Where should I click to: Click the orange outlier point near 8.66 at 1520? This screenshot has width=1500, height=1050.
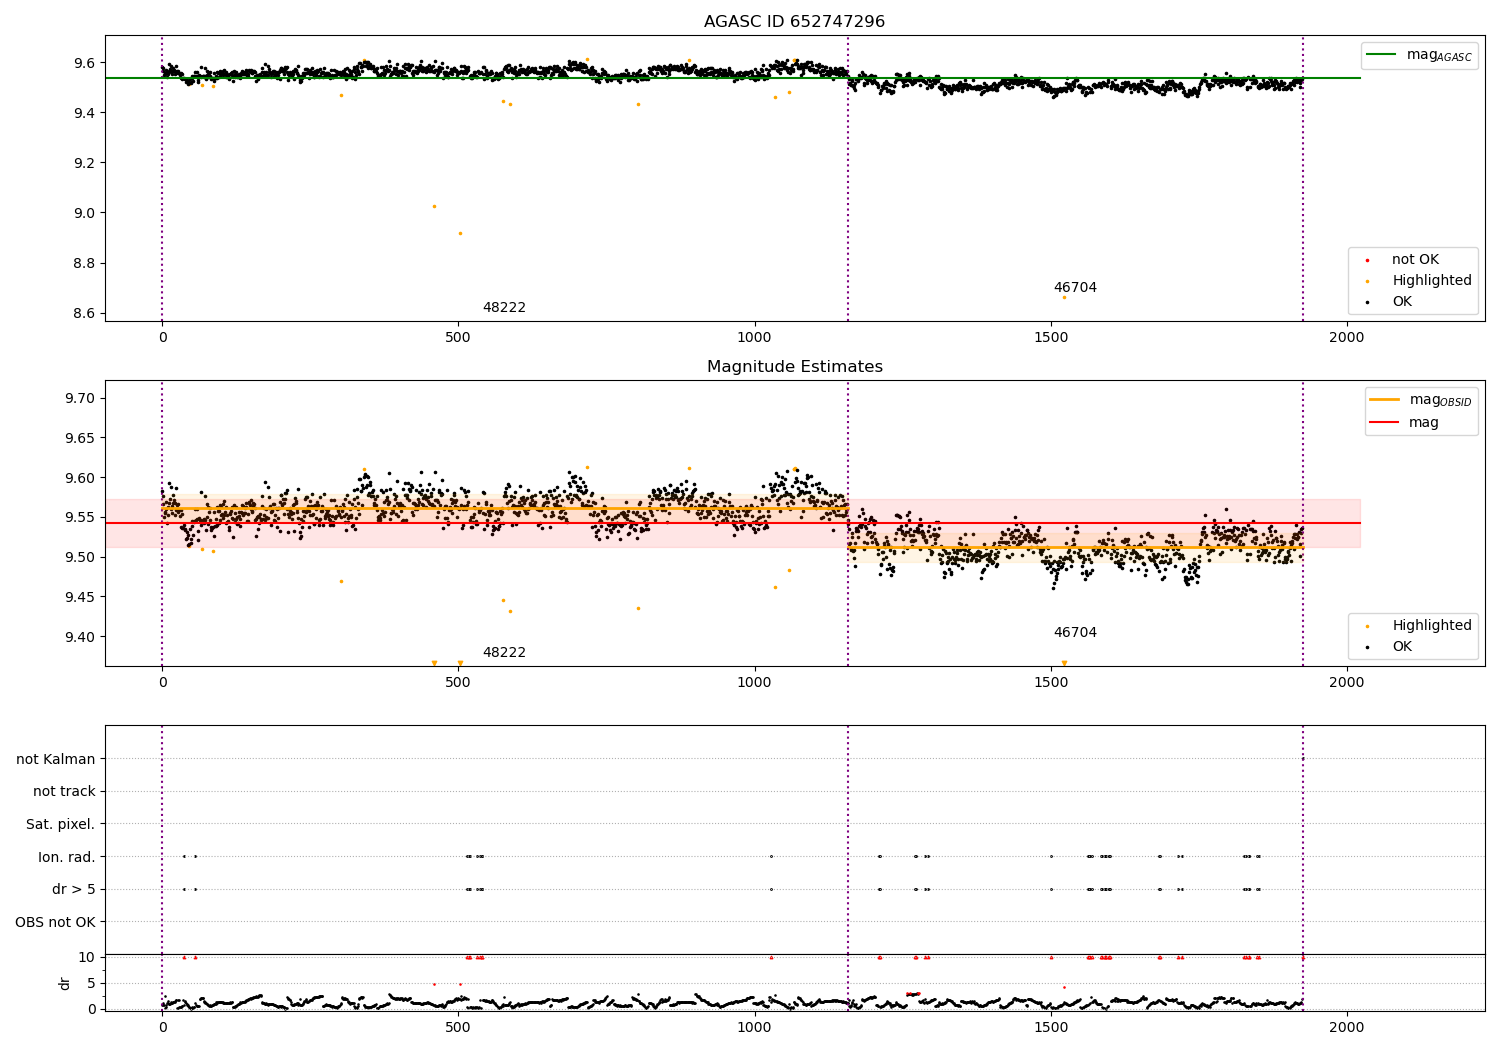coord(1064,297)
